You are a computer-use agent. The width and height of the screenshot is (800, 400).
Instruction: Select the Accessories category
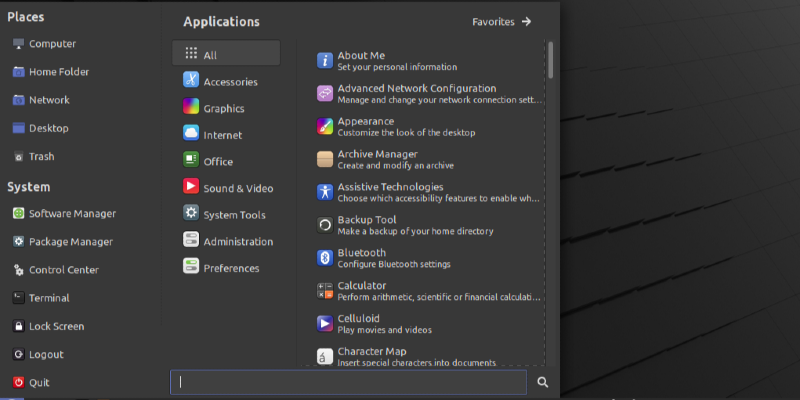pos(229,82)
